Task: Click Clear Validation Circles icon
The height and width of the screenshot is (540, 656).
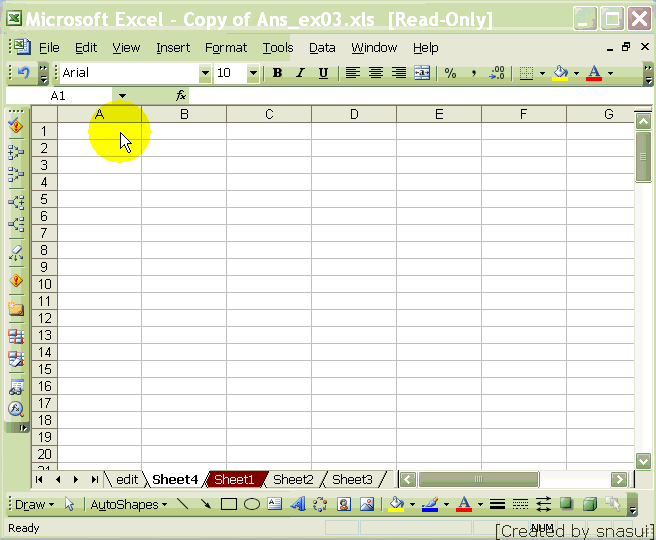Action: click(16, 359)
